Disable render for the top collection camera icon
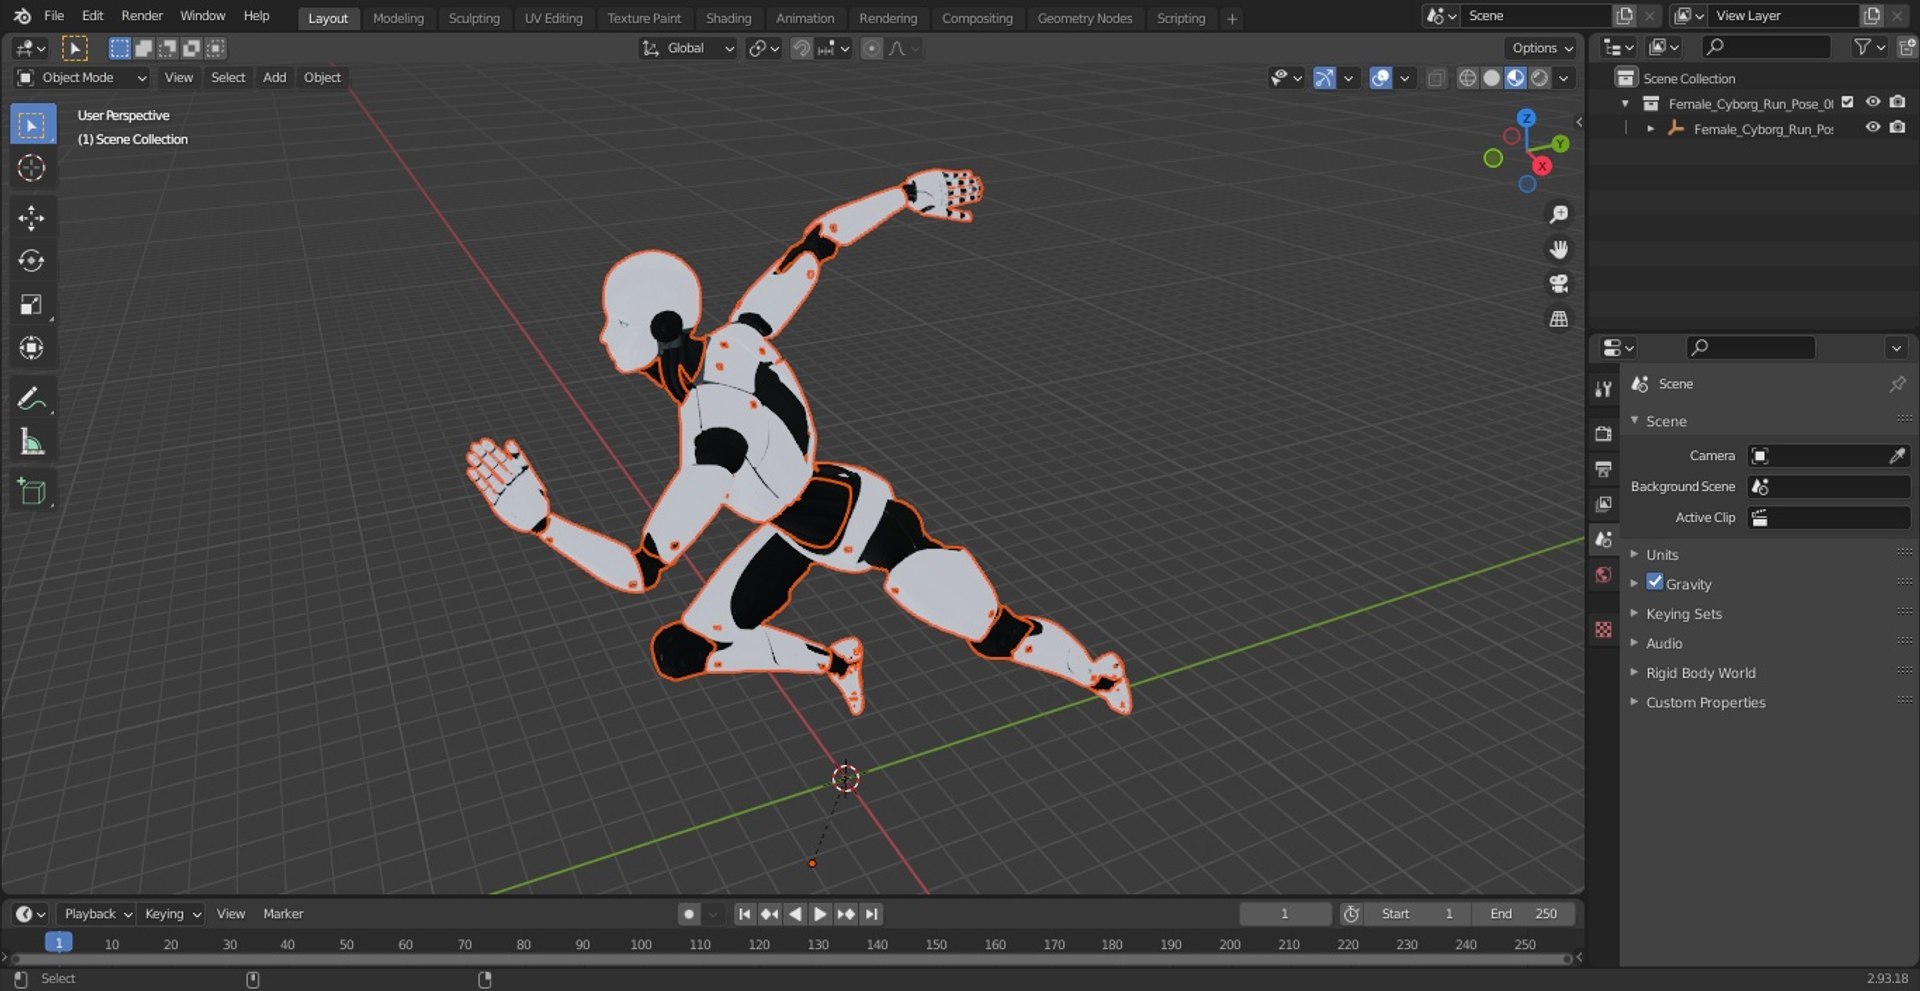Viewport: 1920px width, 991px height. click(1897, 102)
